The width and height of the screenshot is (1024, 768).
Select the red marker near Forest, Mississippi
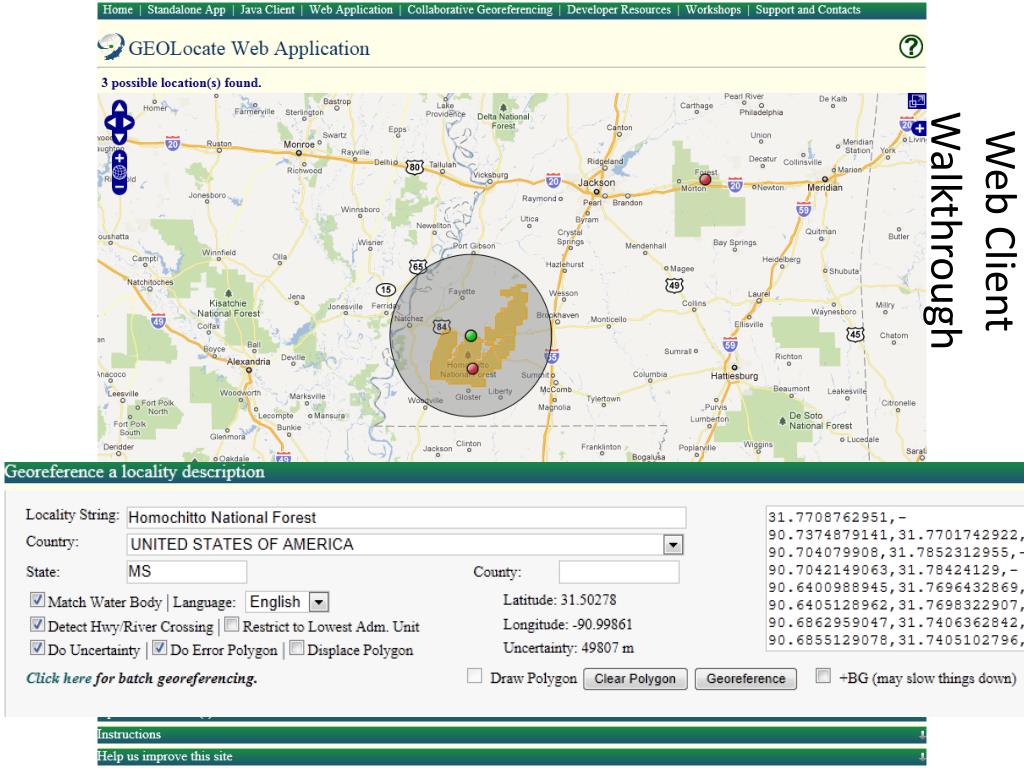705,179
